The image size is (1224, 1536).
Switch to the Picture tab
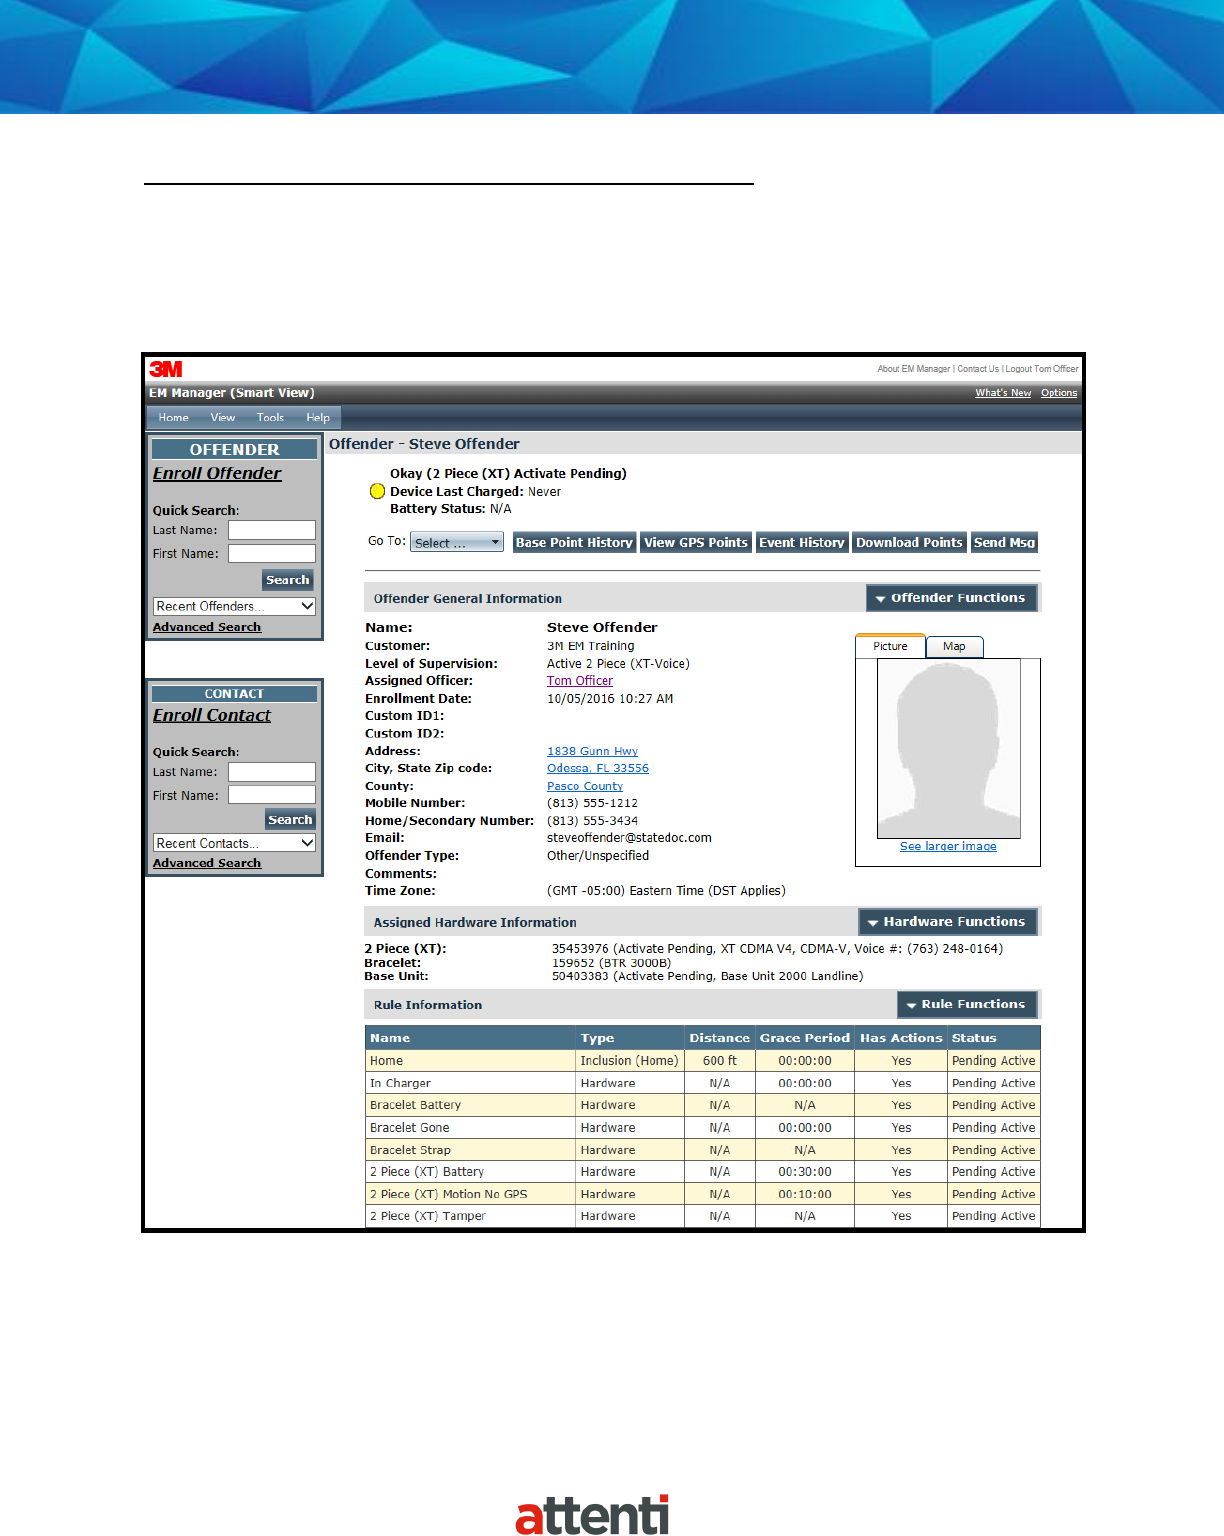tap(890, 646)
